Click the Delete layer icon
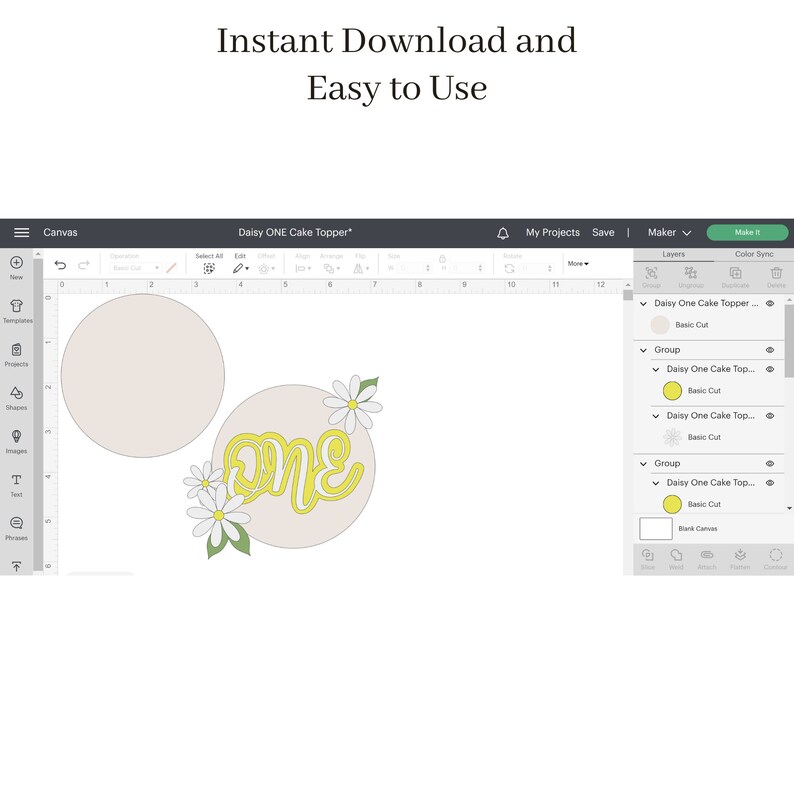The image size is (794, 794). click(x=776, y=273)
